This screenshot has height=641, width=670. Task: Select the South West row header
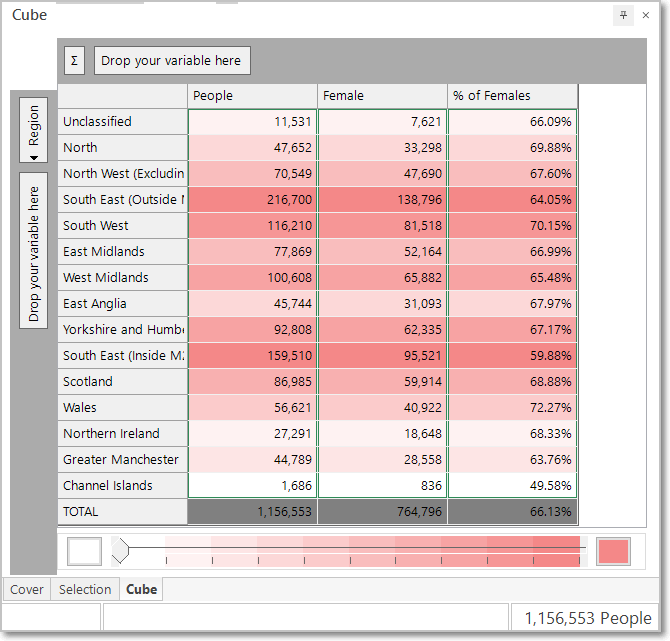(x=123, y=226)
